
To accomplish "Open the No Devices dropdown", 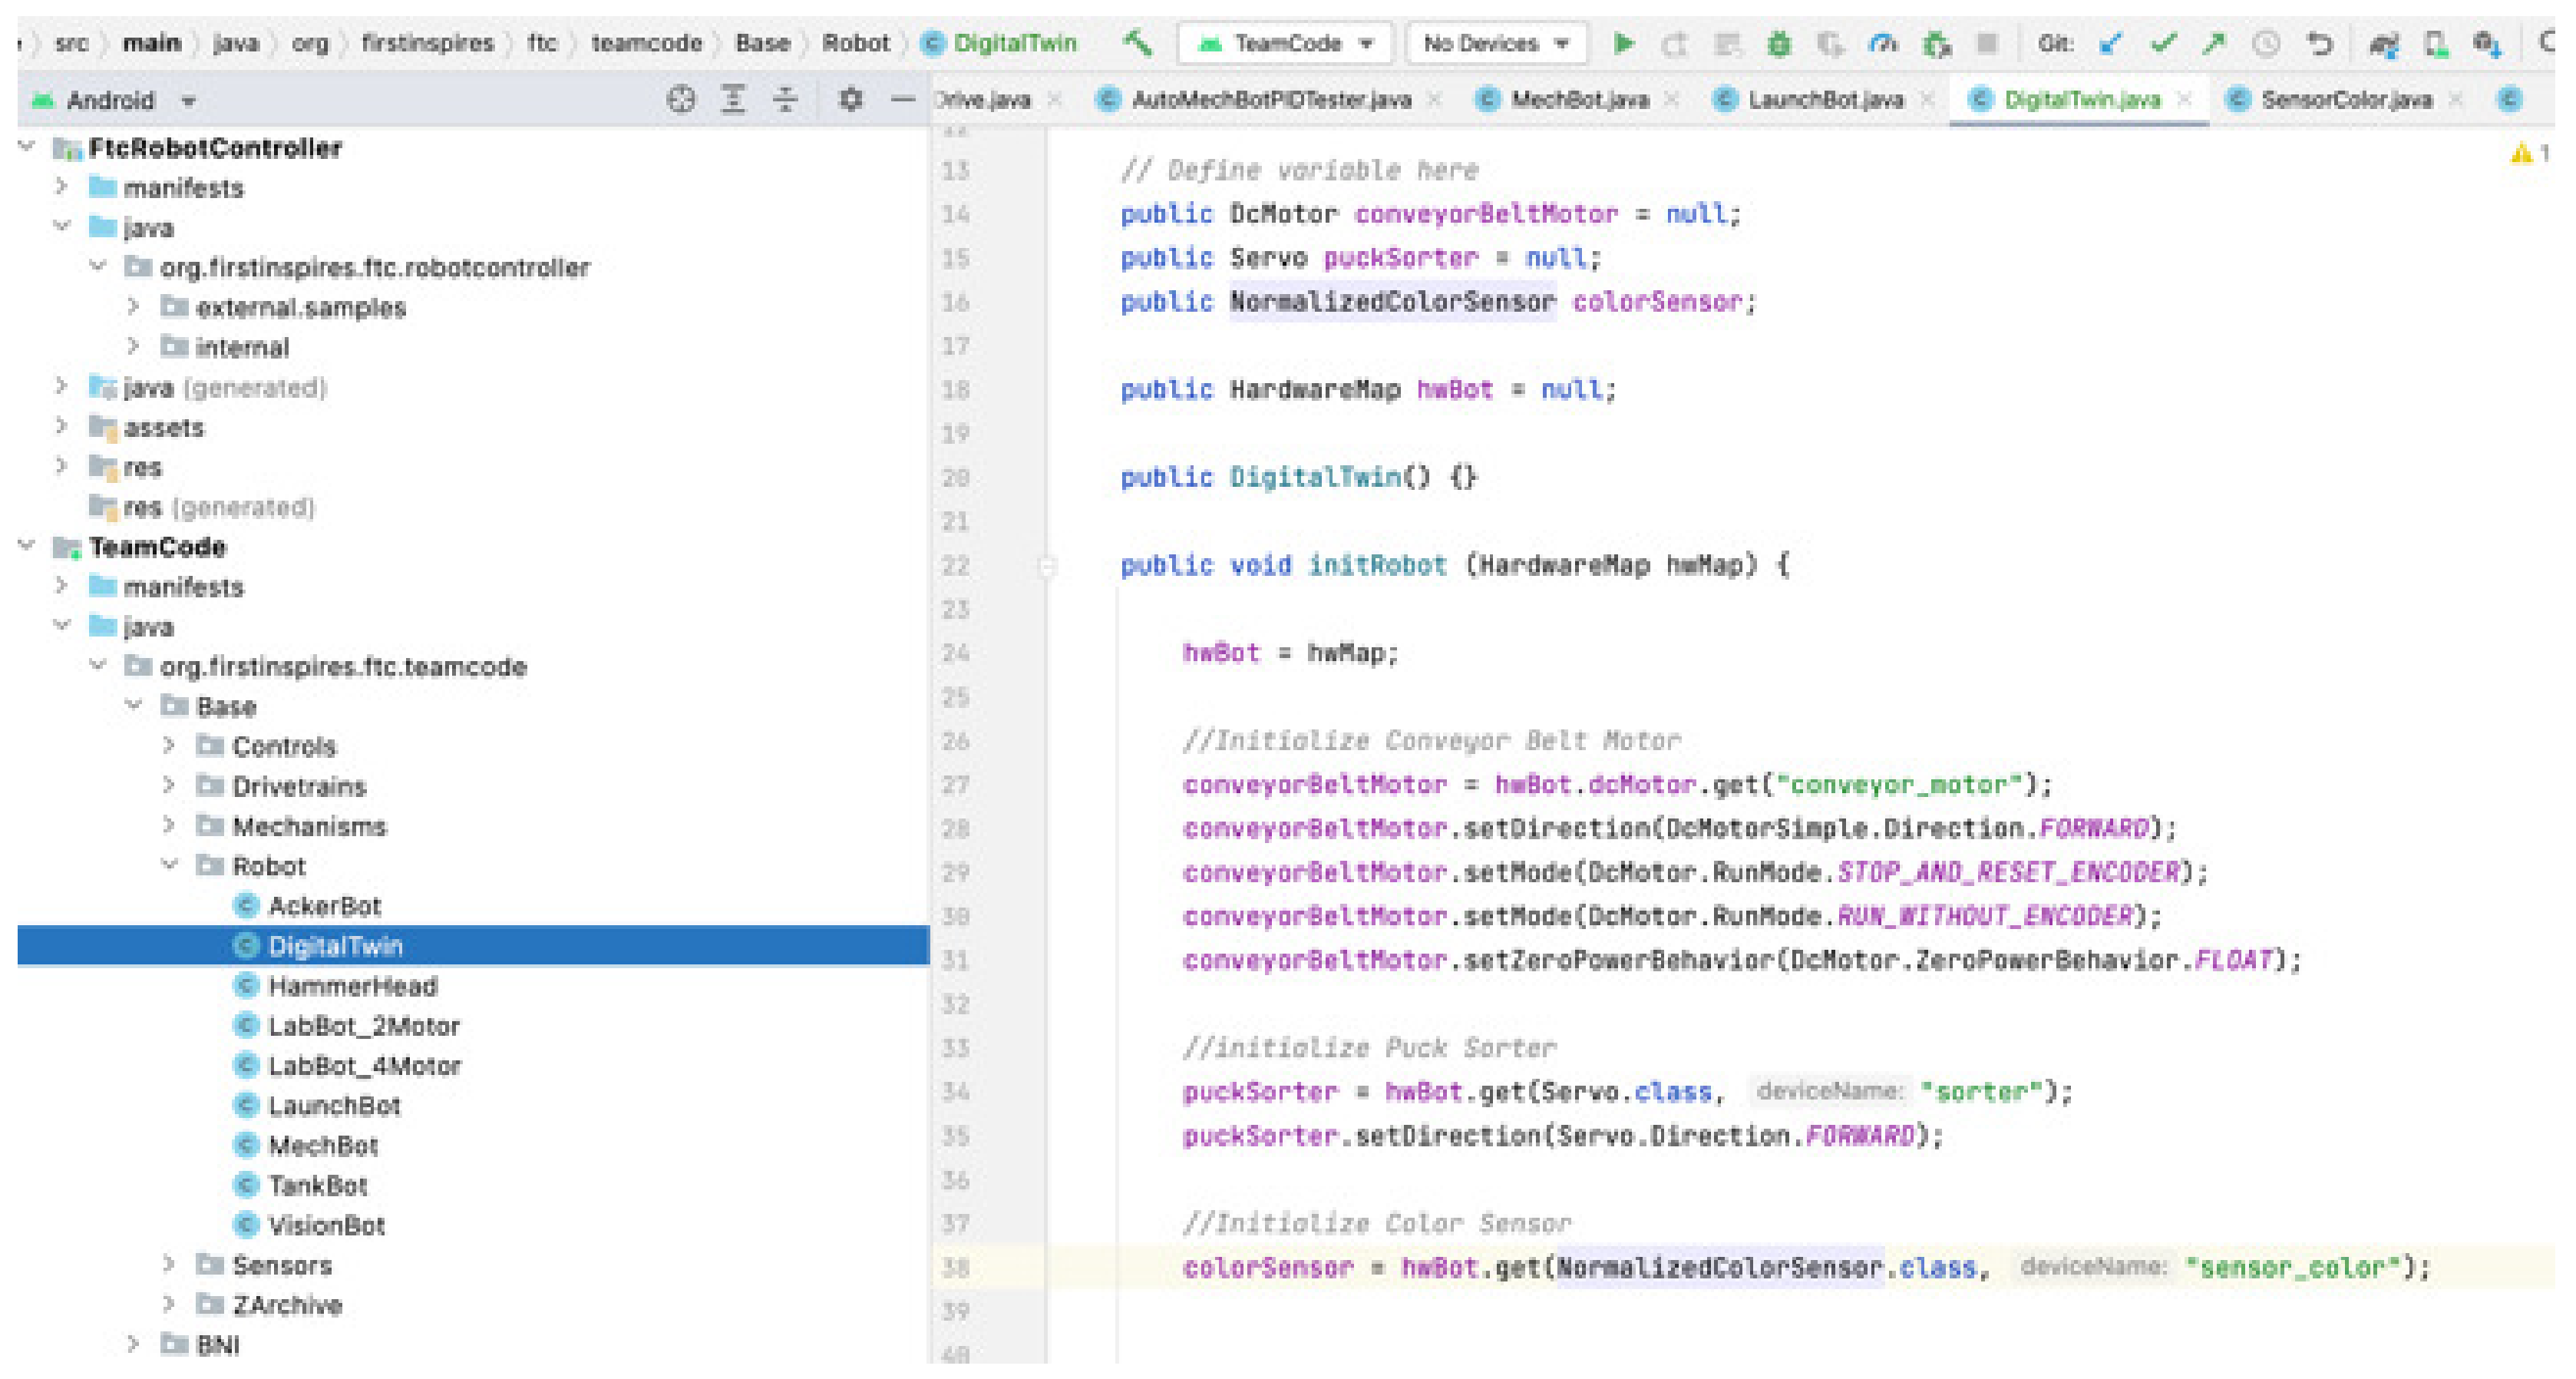I will point(1495,43).
